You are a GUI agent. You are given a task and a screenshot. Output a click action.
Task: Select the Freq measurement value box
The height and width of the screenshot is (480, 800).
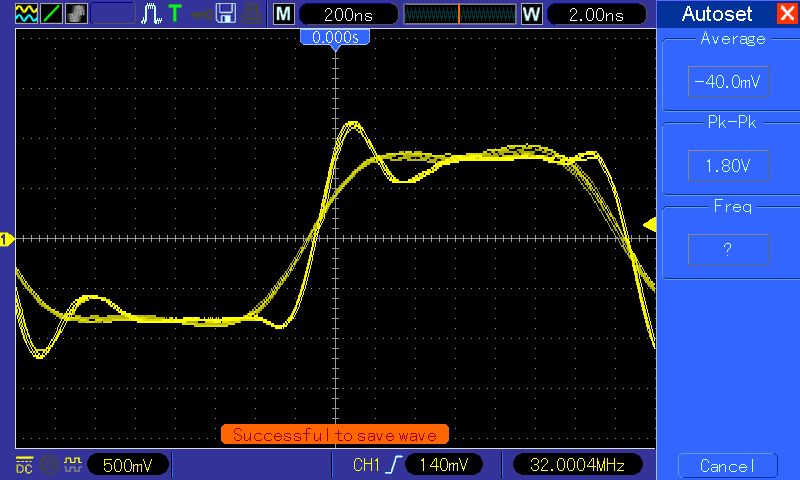click(728, 249)
